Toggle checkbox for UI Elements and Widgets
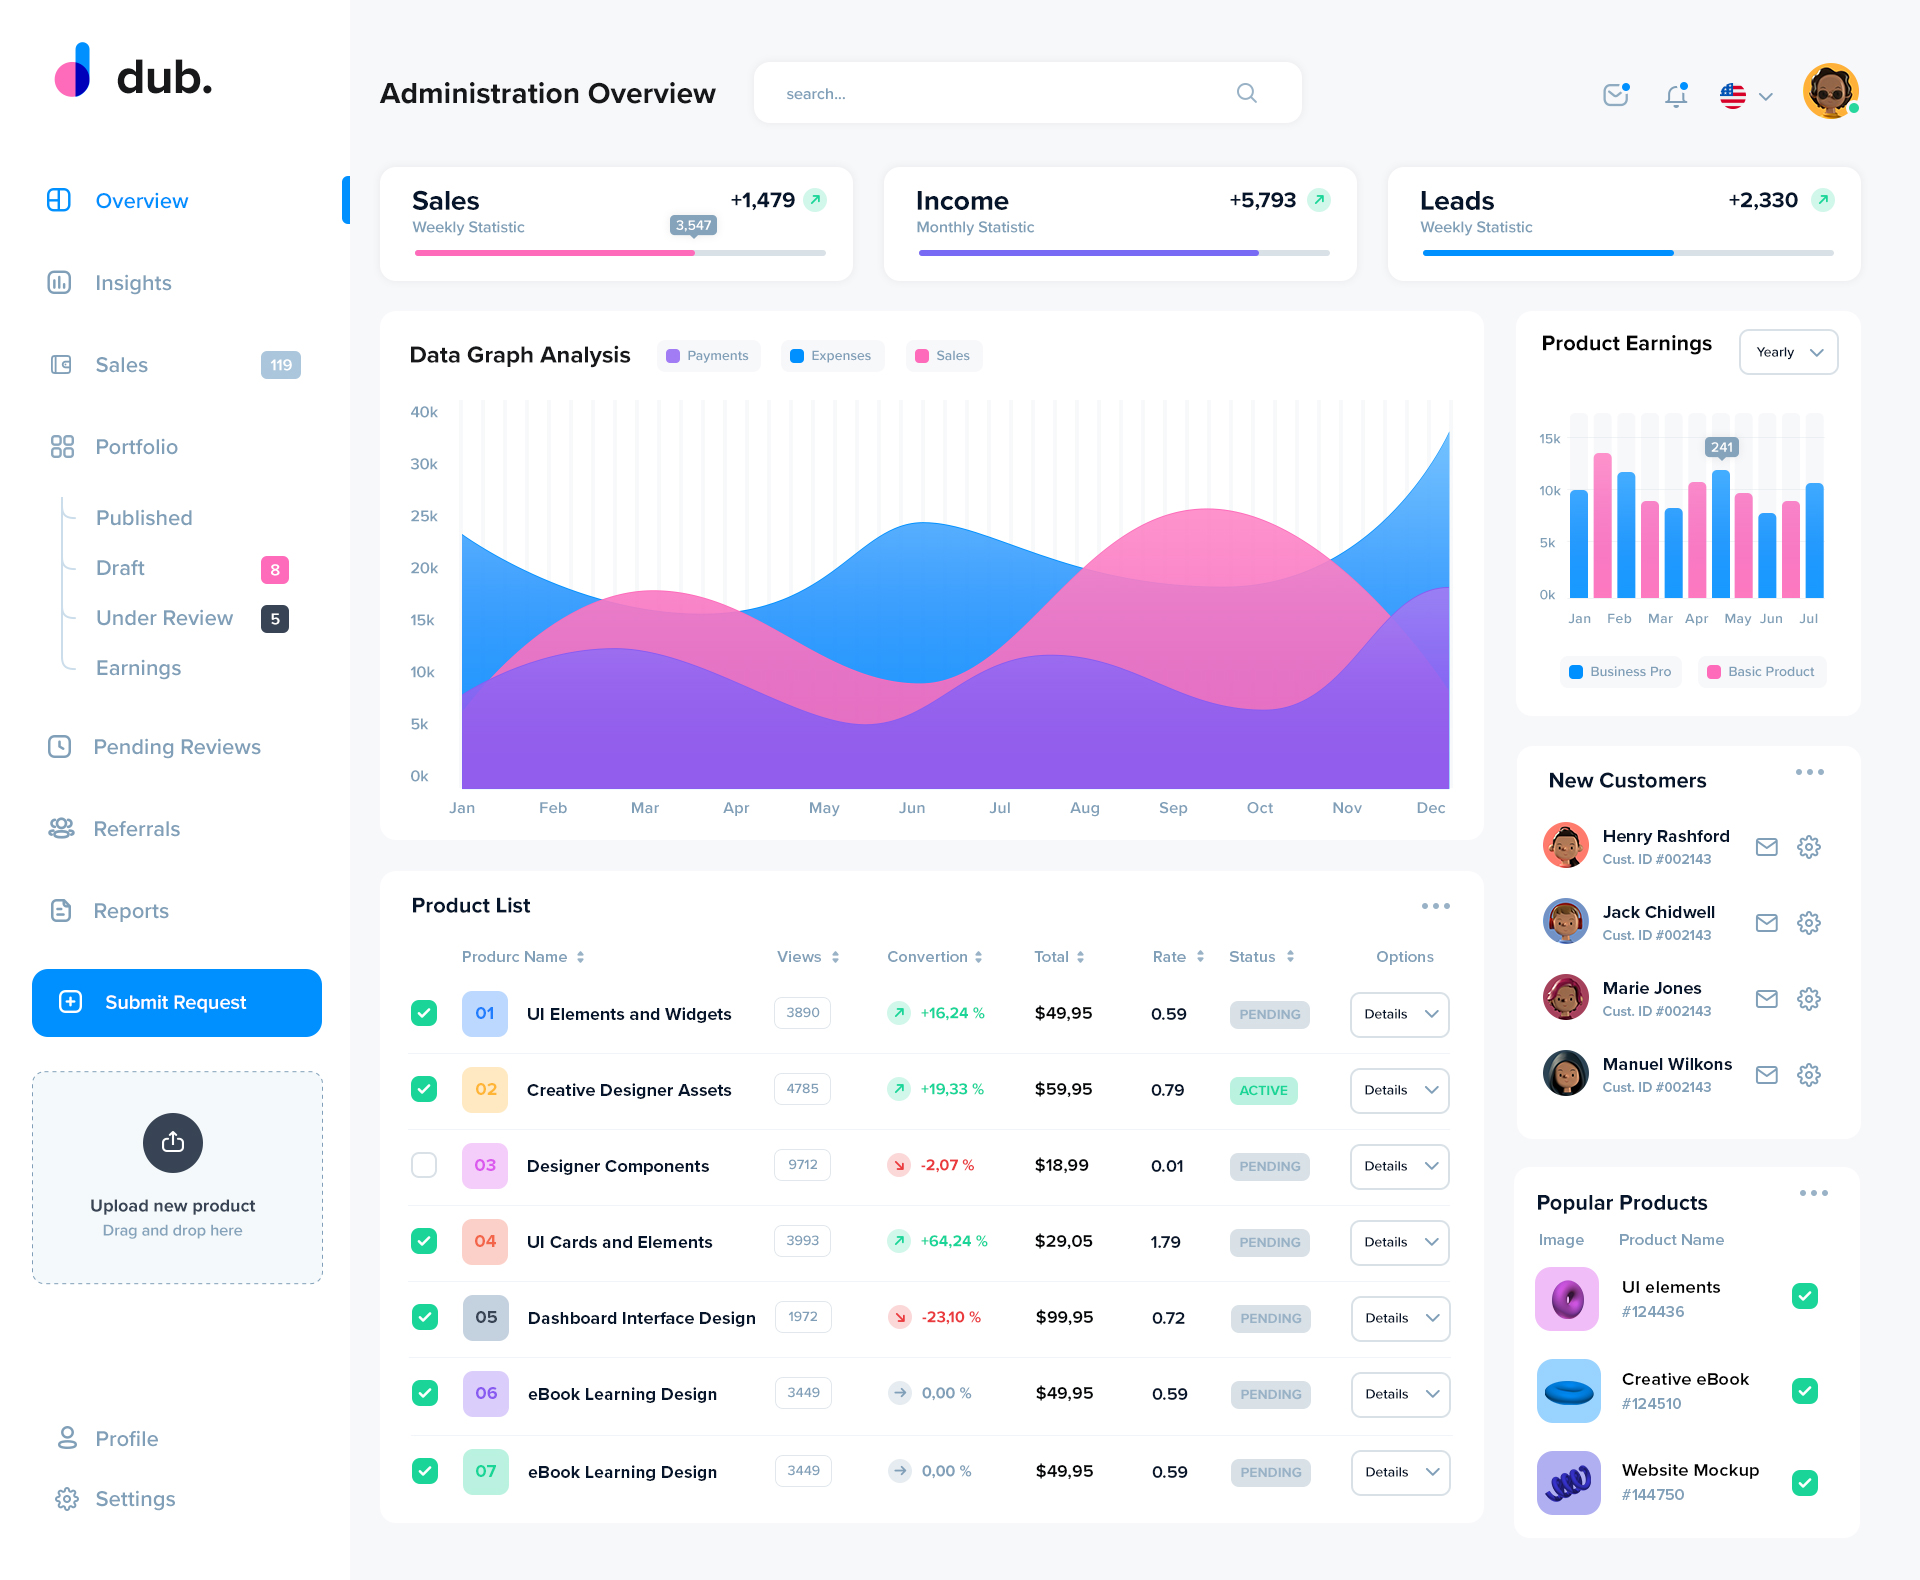The height and width of the screenshot is (1580, 1920). point(423,1012)
